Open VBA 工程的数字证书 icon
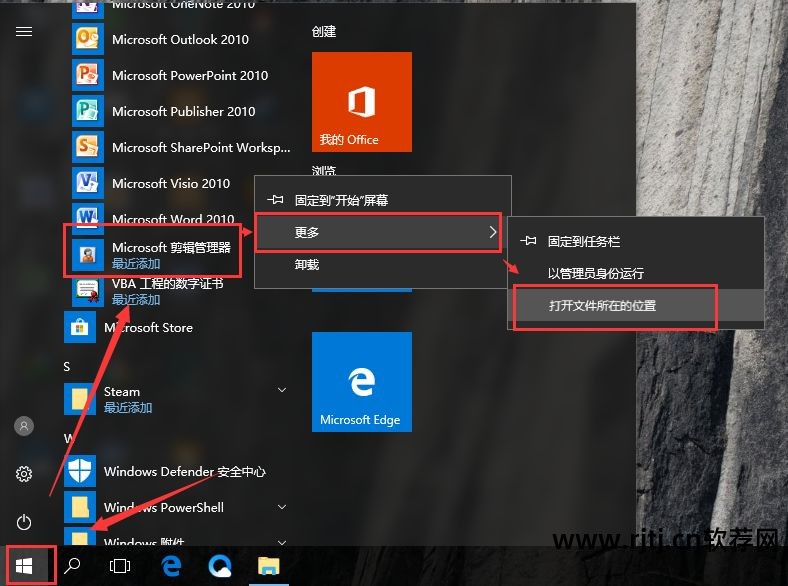Screen dimensions: 788x586 (87, 291)
